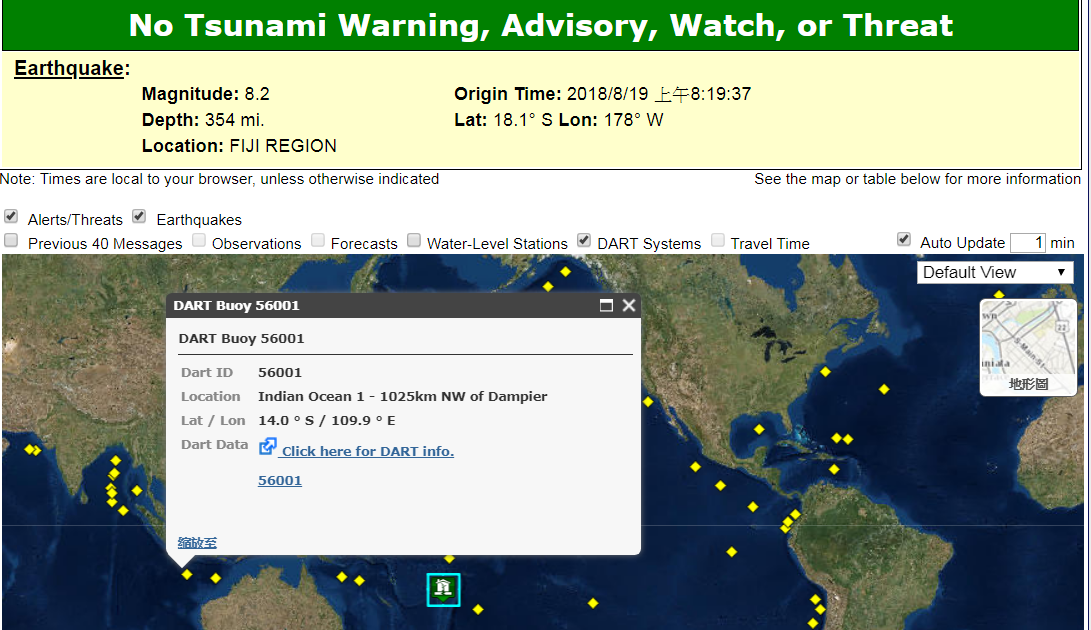Check the Previous 40 Messages box

tap(11, 240)
